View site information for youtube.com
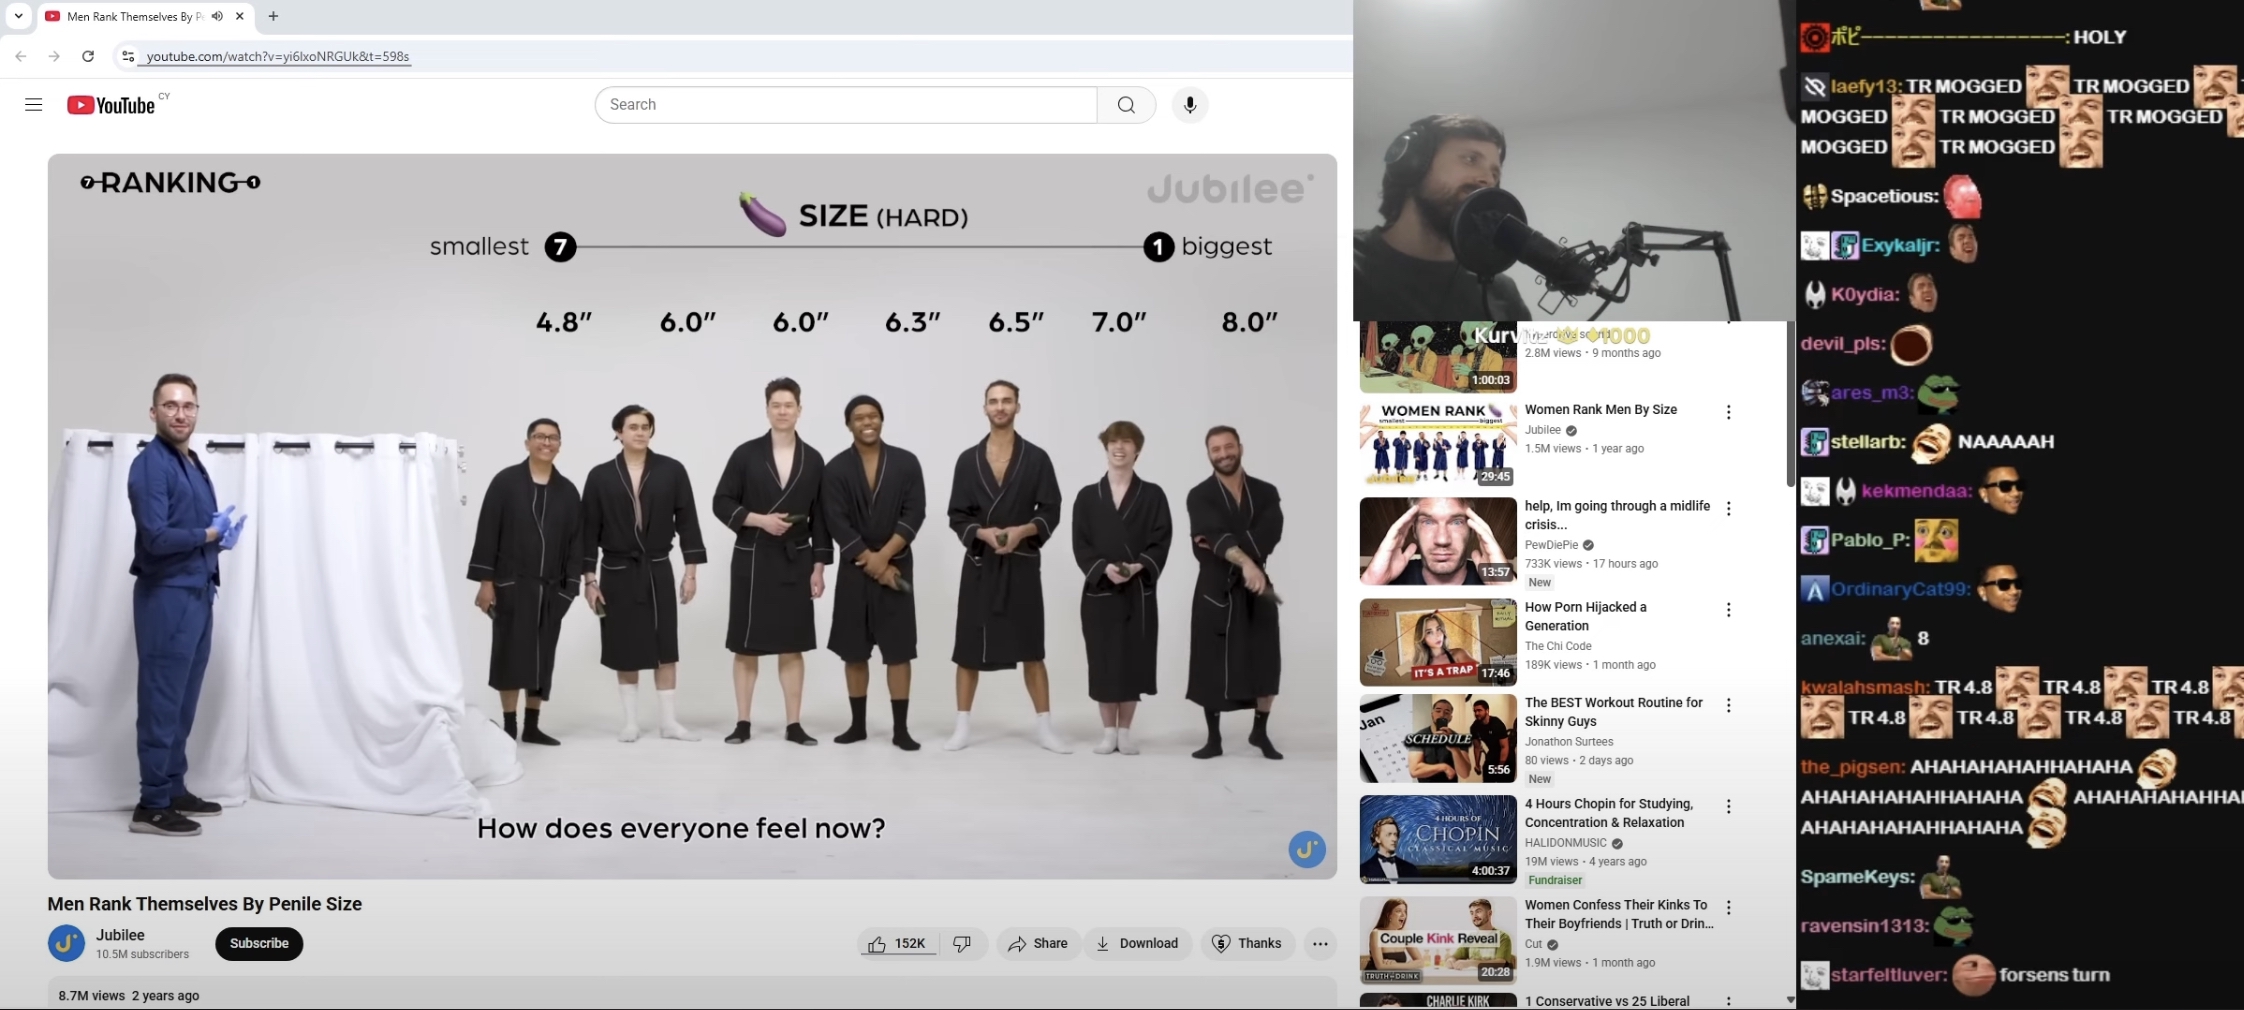 coord(127,56)
